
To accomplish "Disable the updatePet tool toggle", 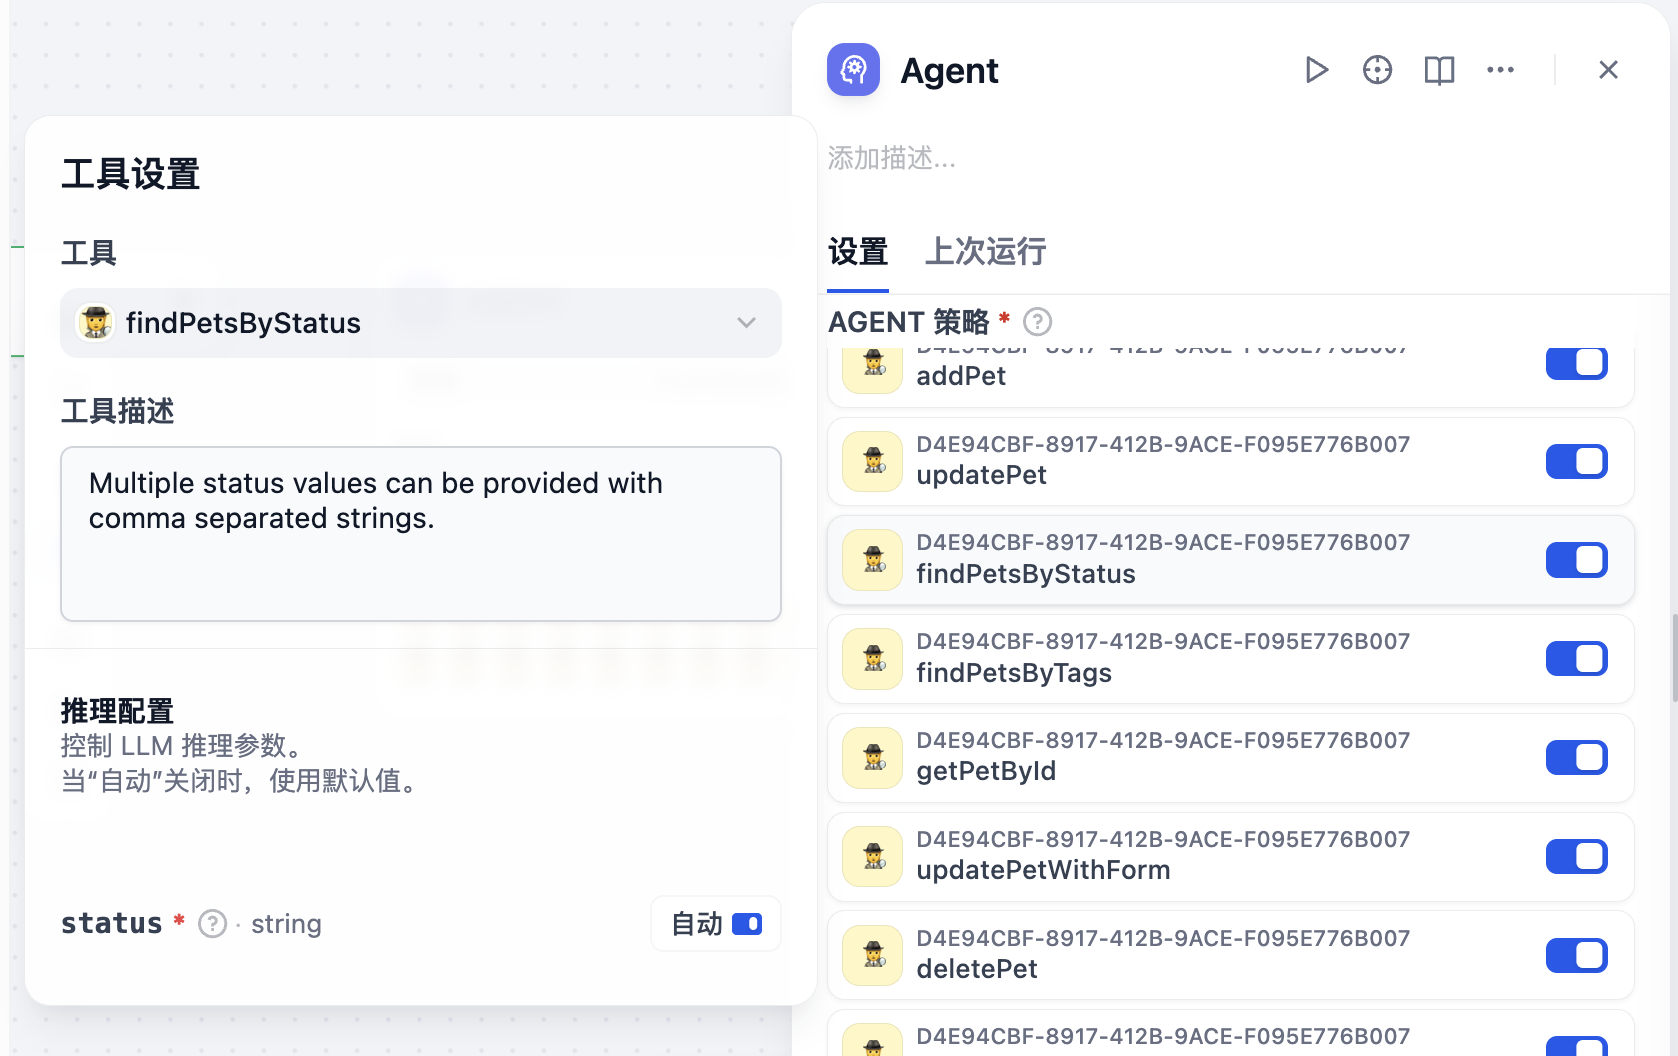I will click(x=1576, y=462).
